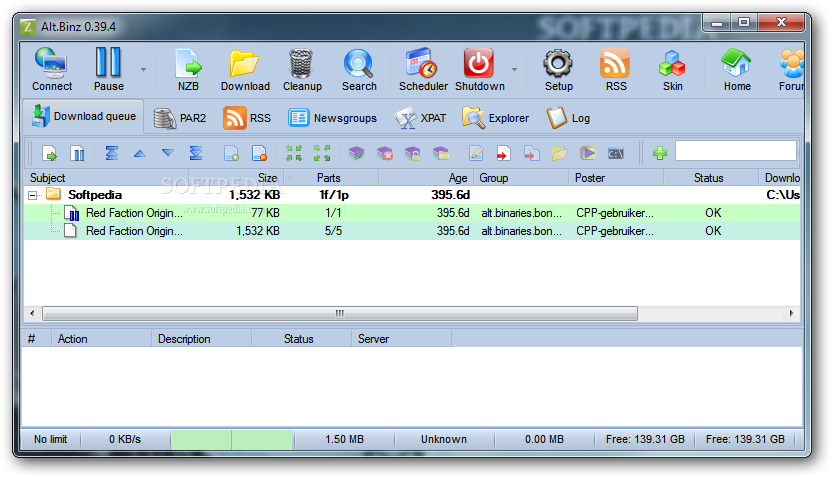Click the green plus add icon
832x478 pixels.
click(x=660, y=153)
